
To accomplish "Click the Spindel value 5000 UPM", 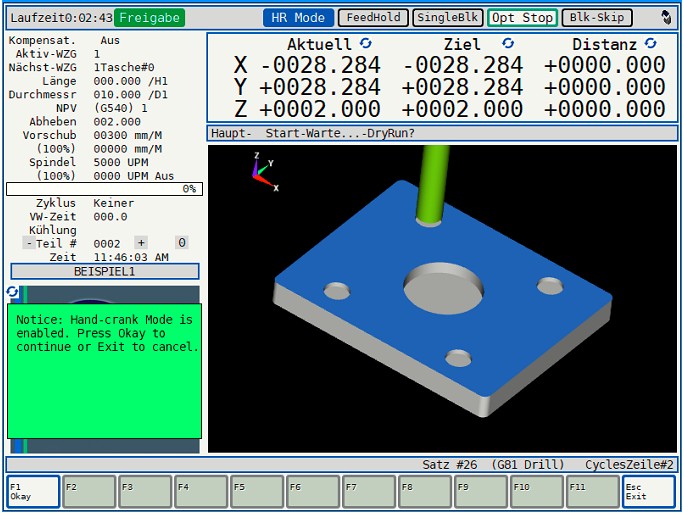I will pyautogui.click(x=121, y=162).
